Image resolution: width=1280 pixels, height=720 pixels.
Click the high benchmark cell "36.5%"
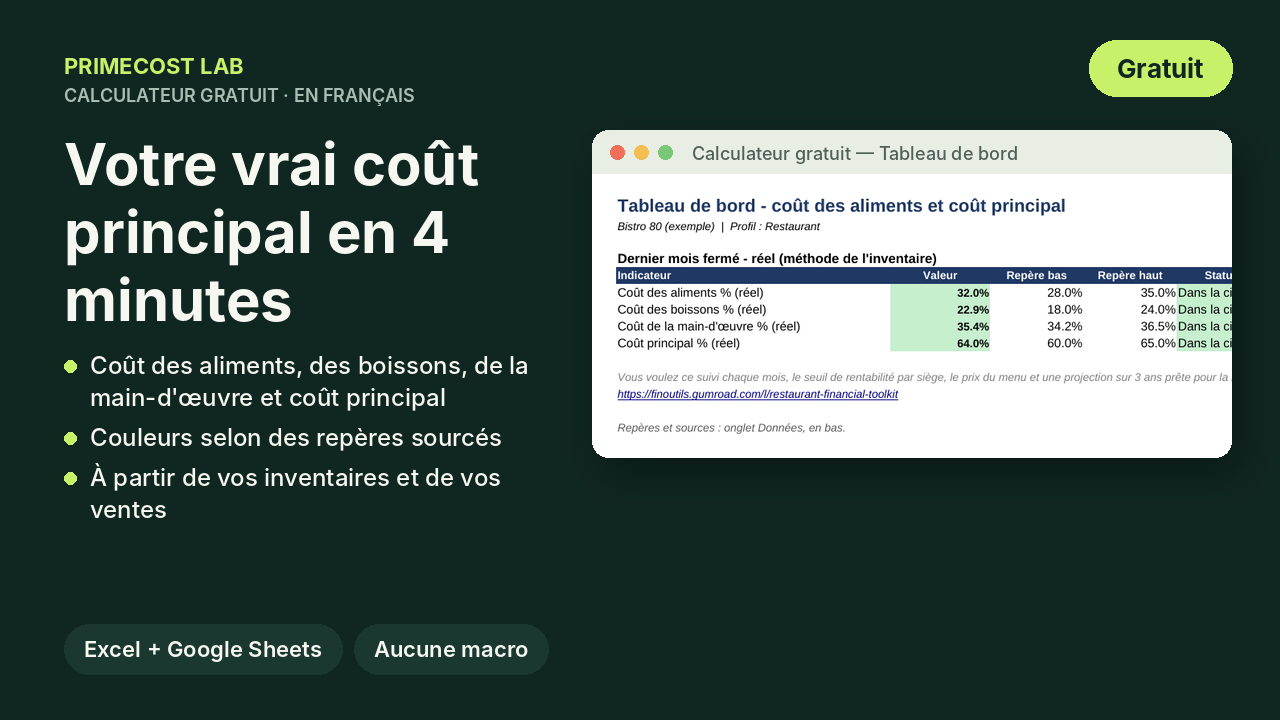(1131, 326)
